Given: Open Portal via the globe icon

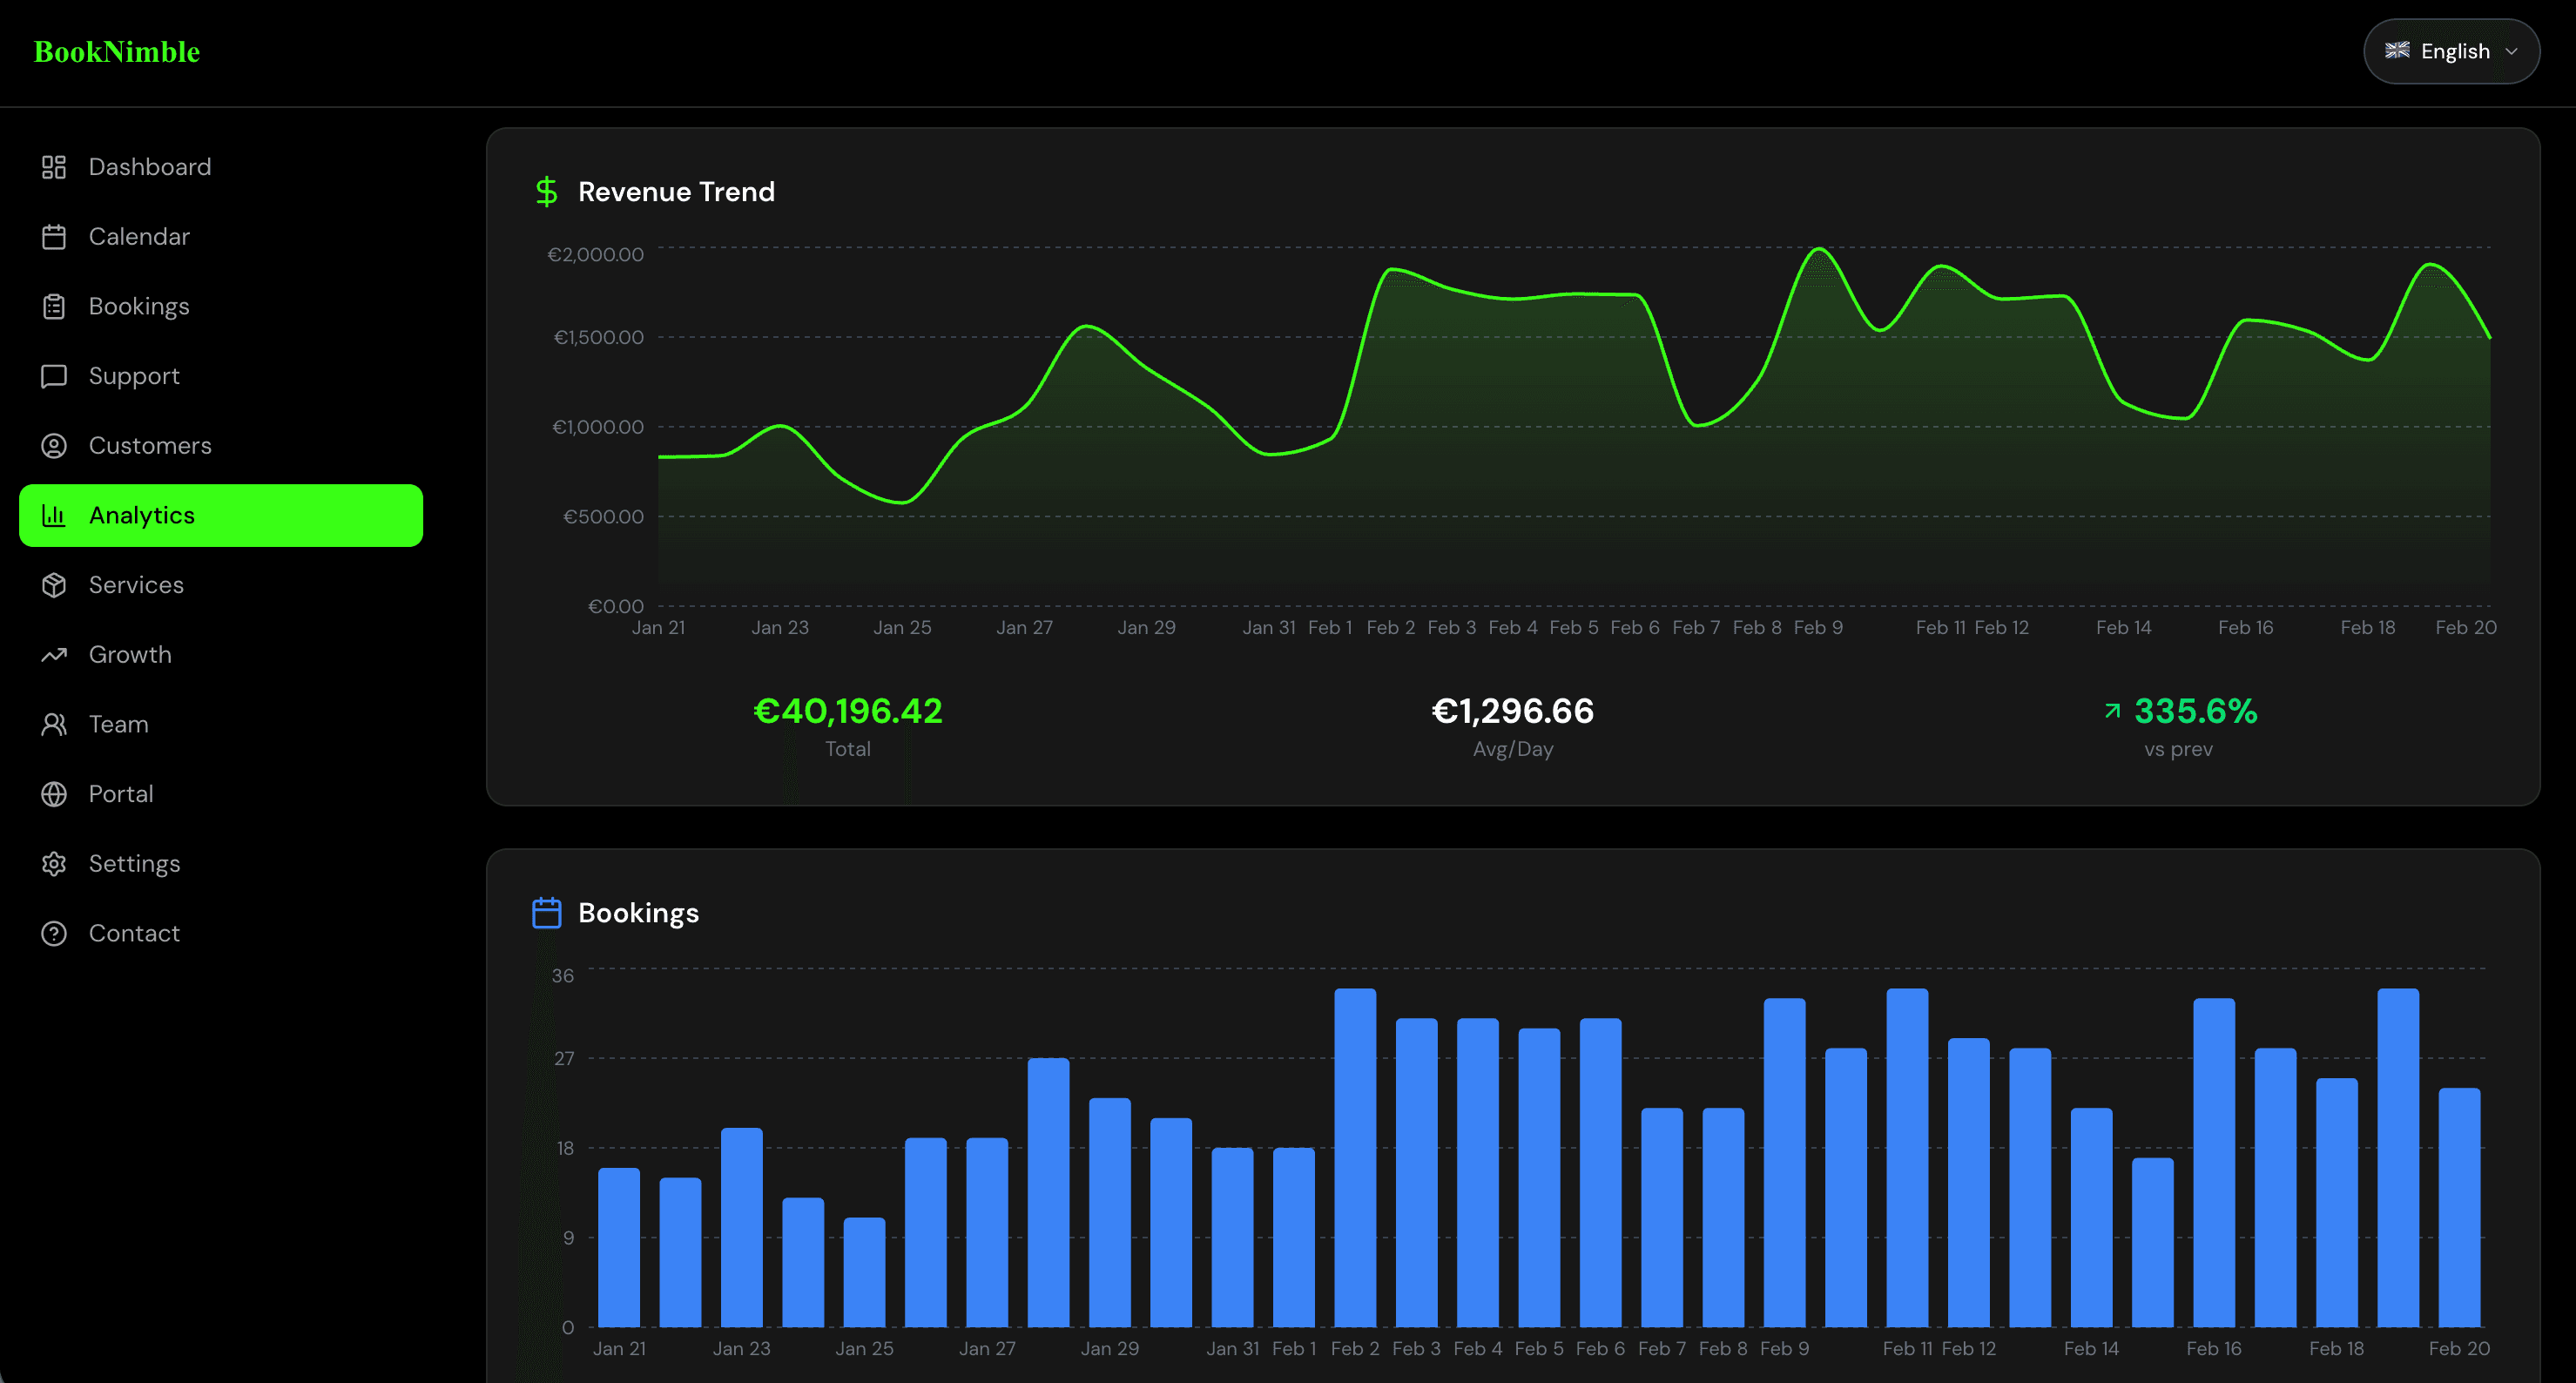Looking at the screenshot, I should click(54, 793).
